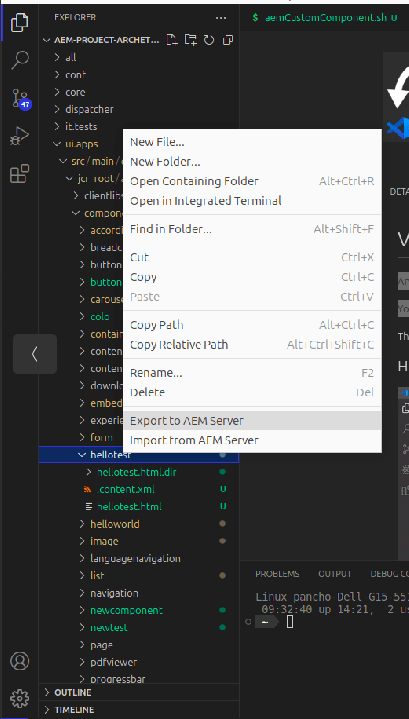Viewport: 409px width, 719px height.
Task: Open the Search view icon
Action: tap(19, 60)
